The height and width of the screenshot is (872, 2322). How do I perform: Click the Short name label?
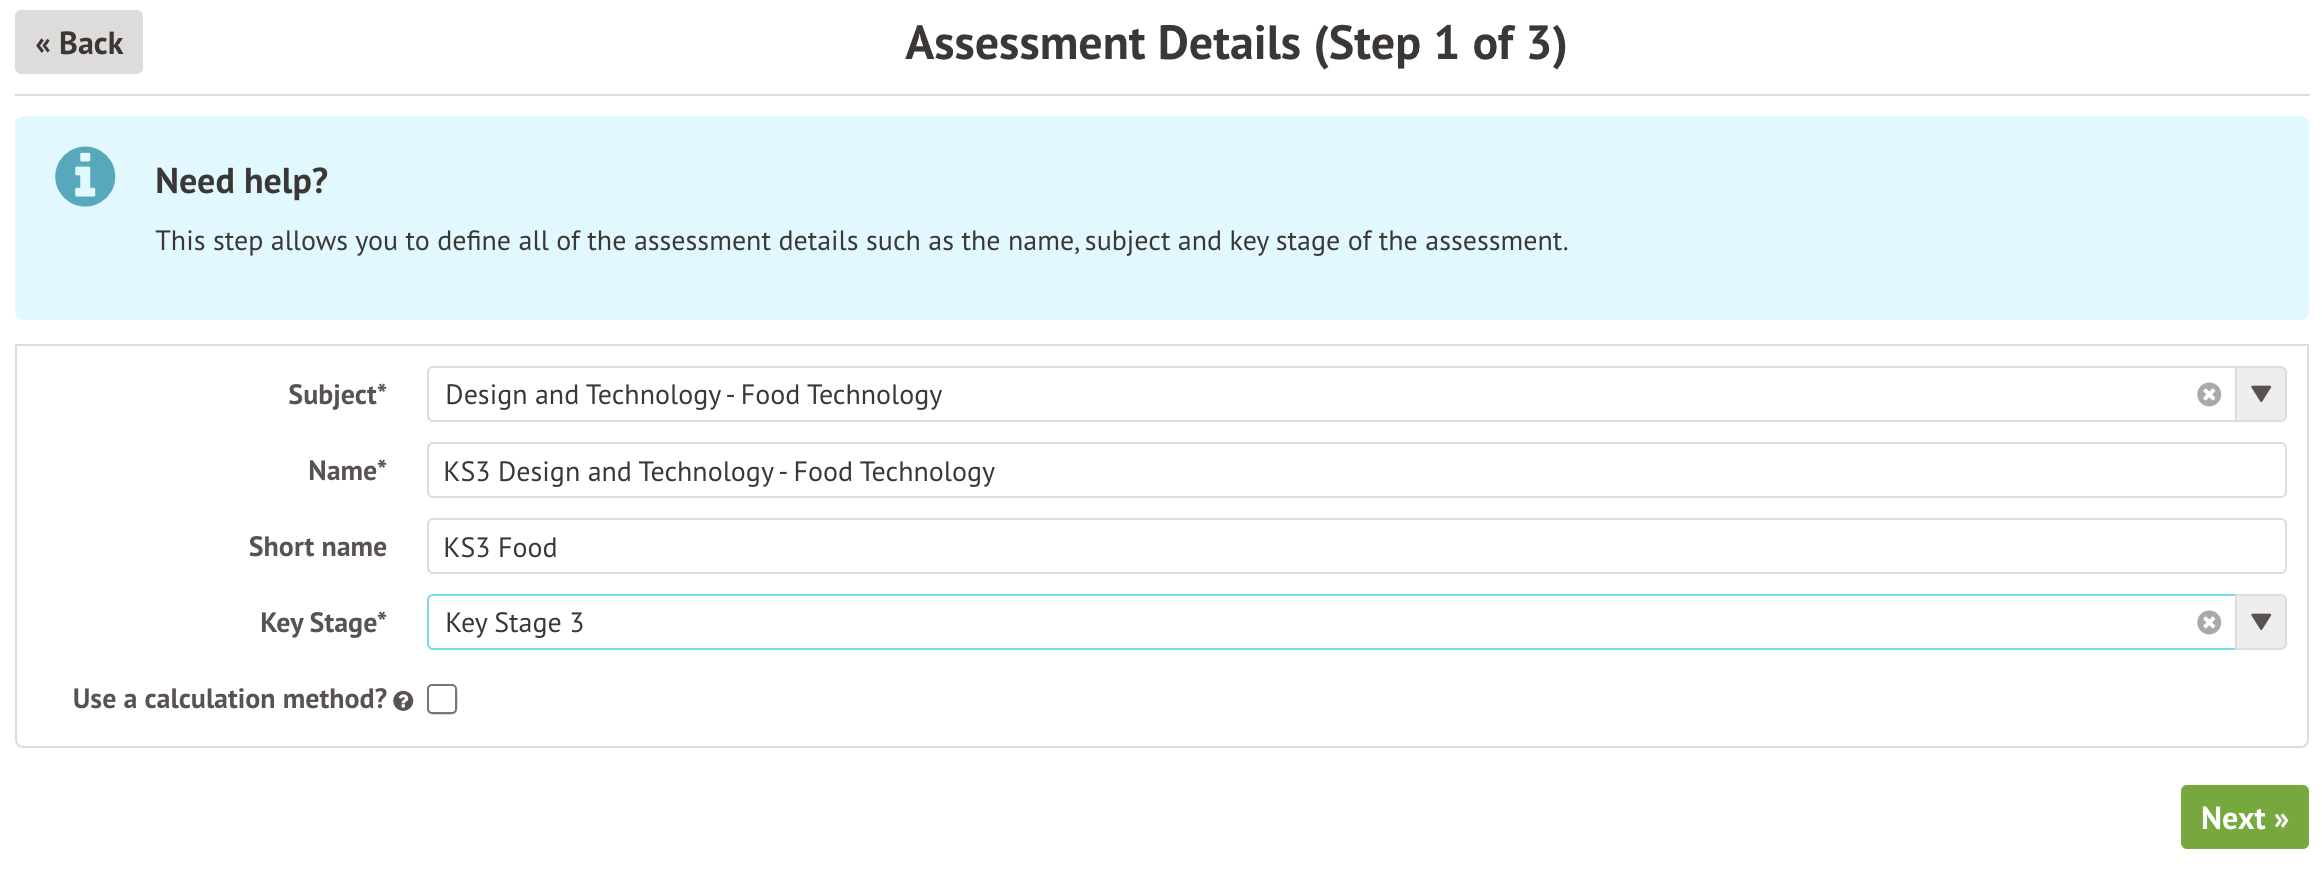point(317,547)
